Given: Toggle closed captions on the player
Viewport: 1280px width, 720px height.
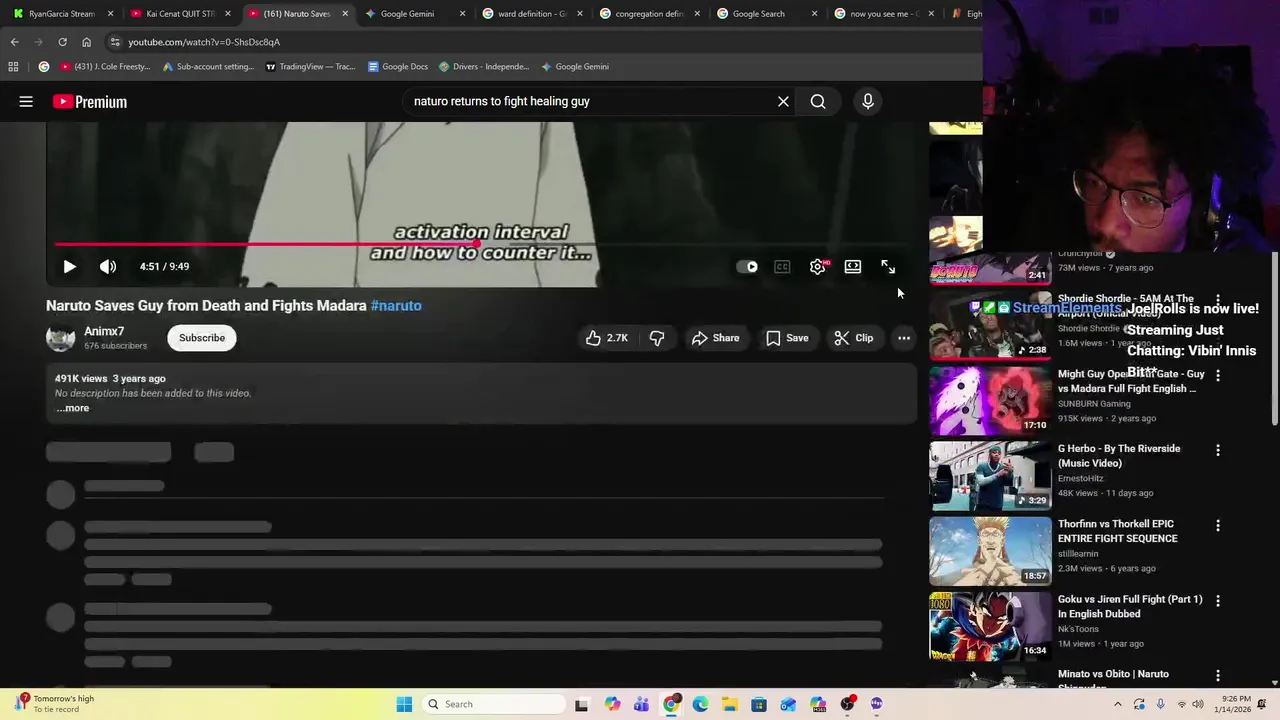Looking at the screenshot, I should click(x=782, y=267).
